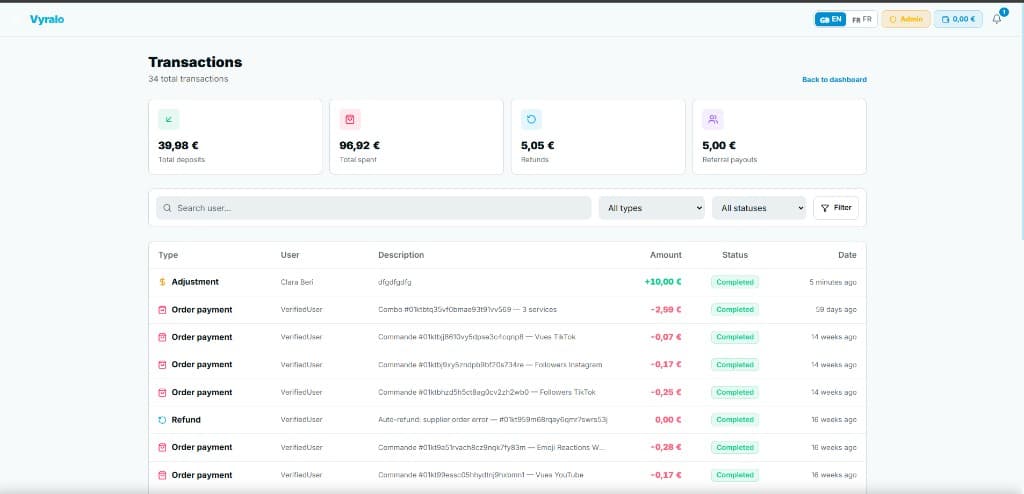This screenshot has width=1024, height=494.
Task: Click description dfgdfgdfg
Action: 394,282
